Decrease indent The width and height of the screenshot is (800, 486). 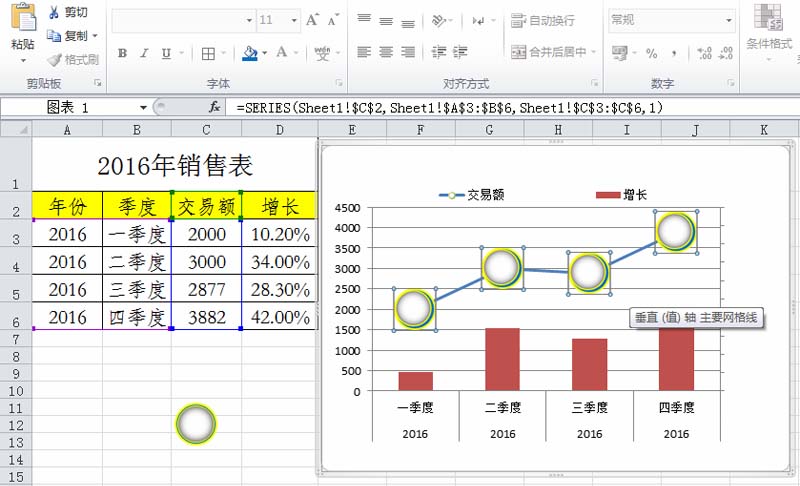pos(438,52)
